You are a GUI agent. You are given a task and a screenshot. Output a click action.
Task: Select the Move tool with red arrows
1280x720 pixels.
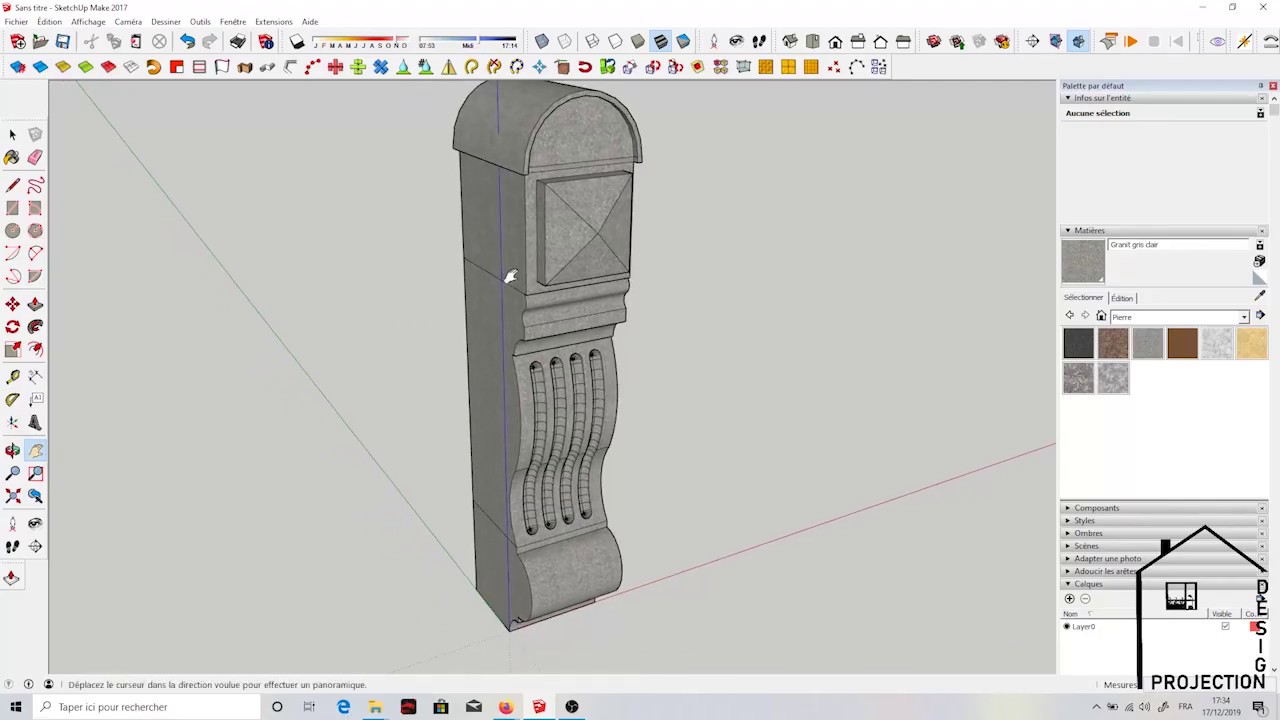point(12,304)
